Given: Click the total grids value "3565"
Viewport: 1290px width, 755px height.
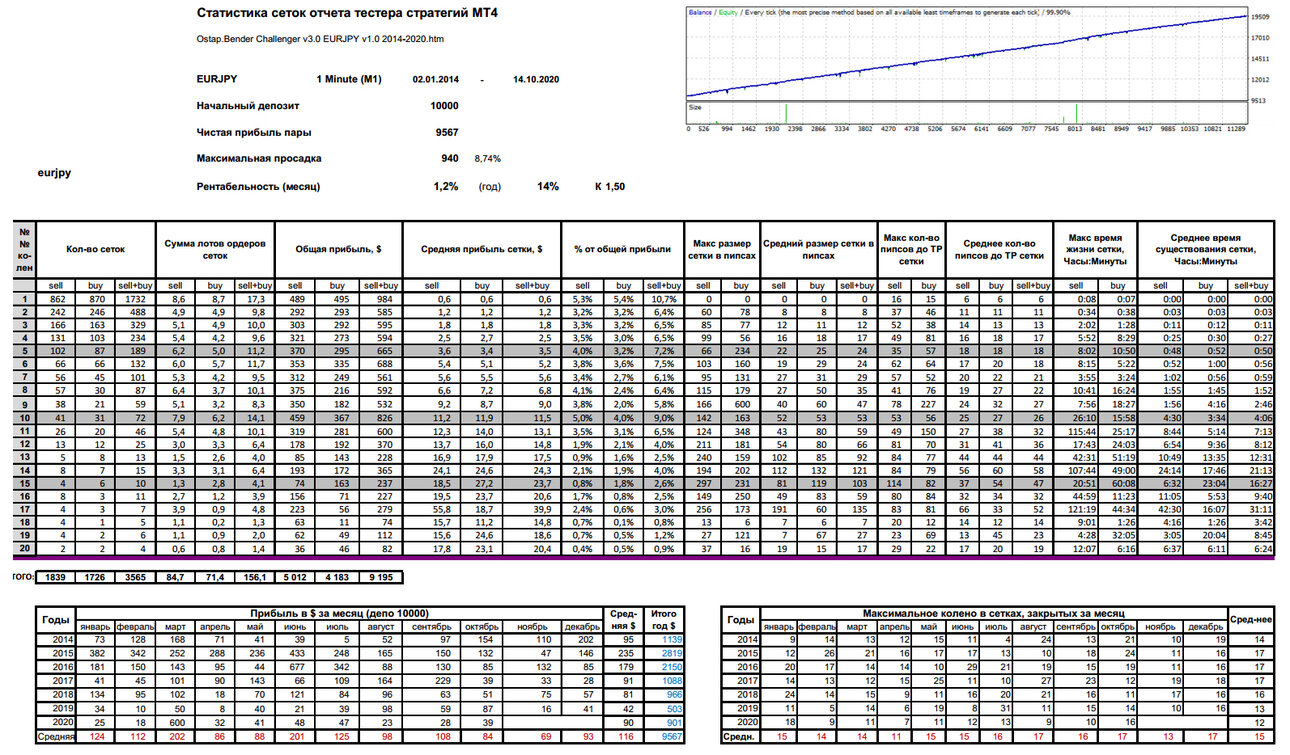Looking at the screenshot, I should tap(135, 577).
